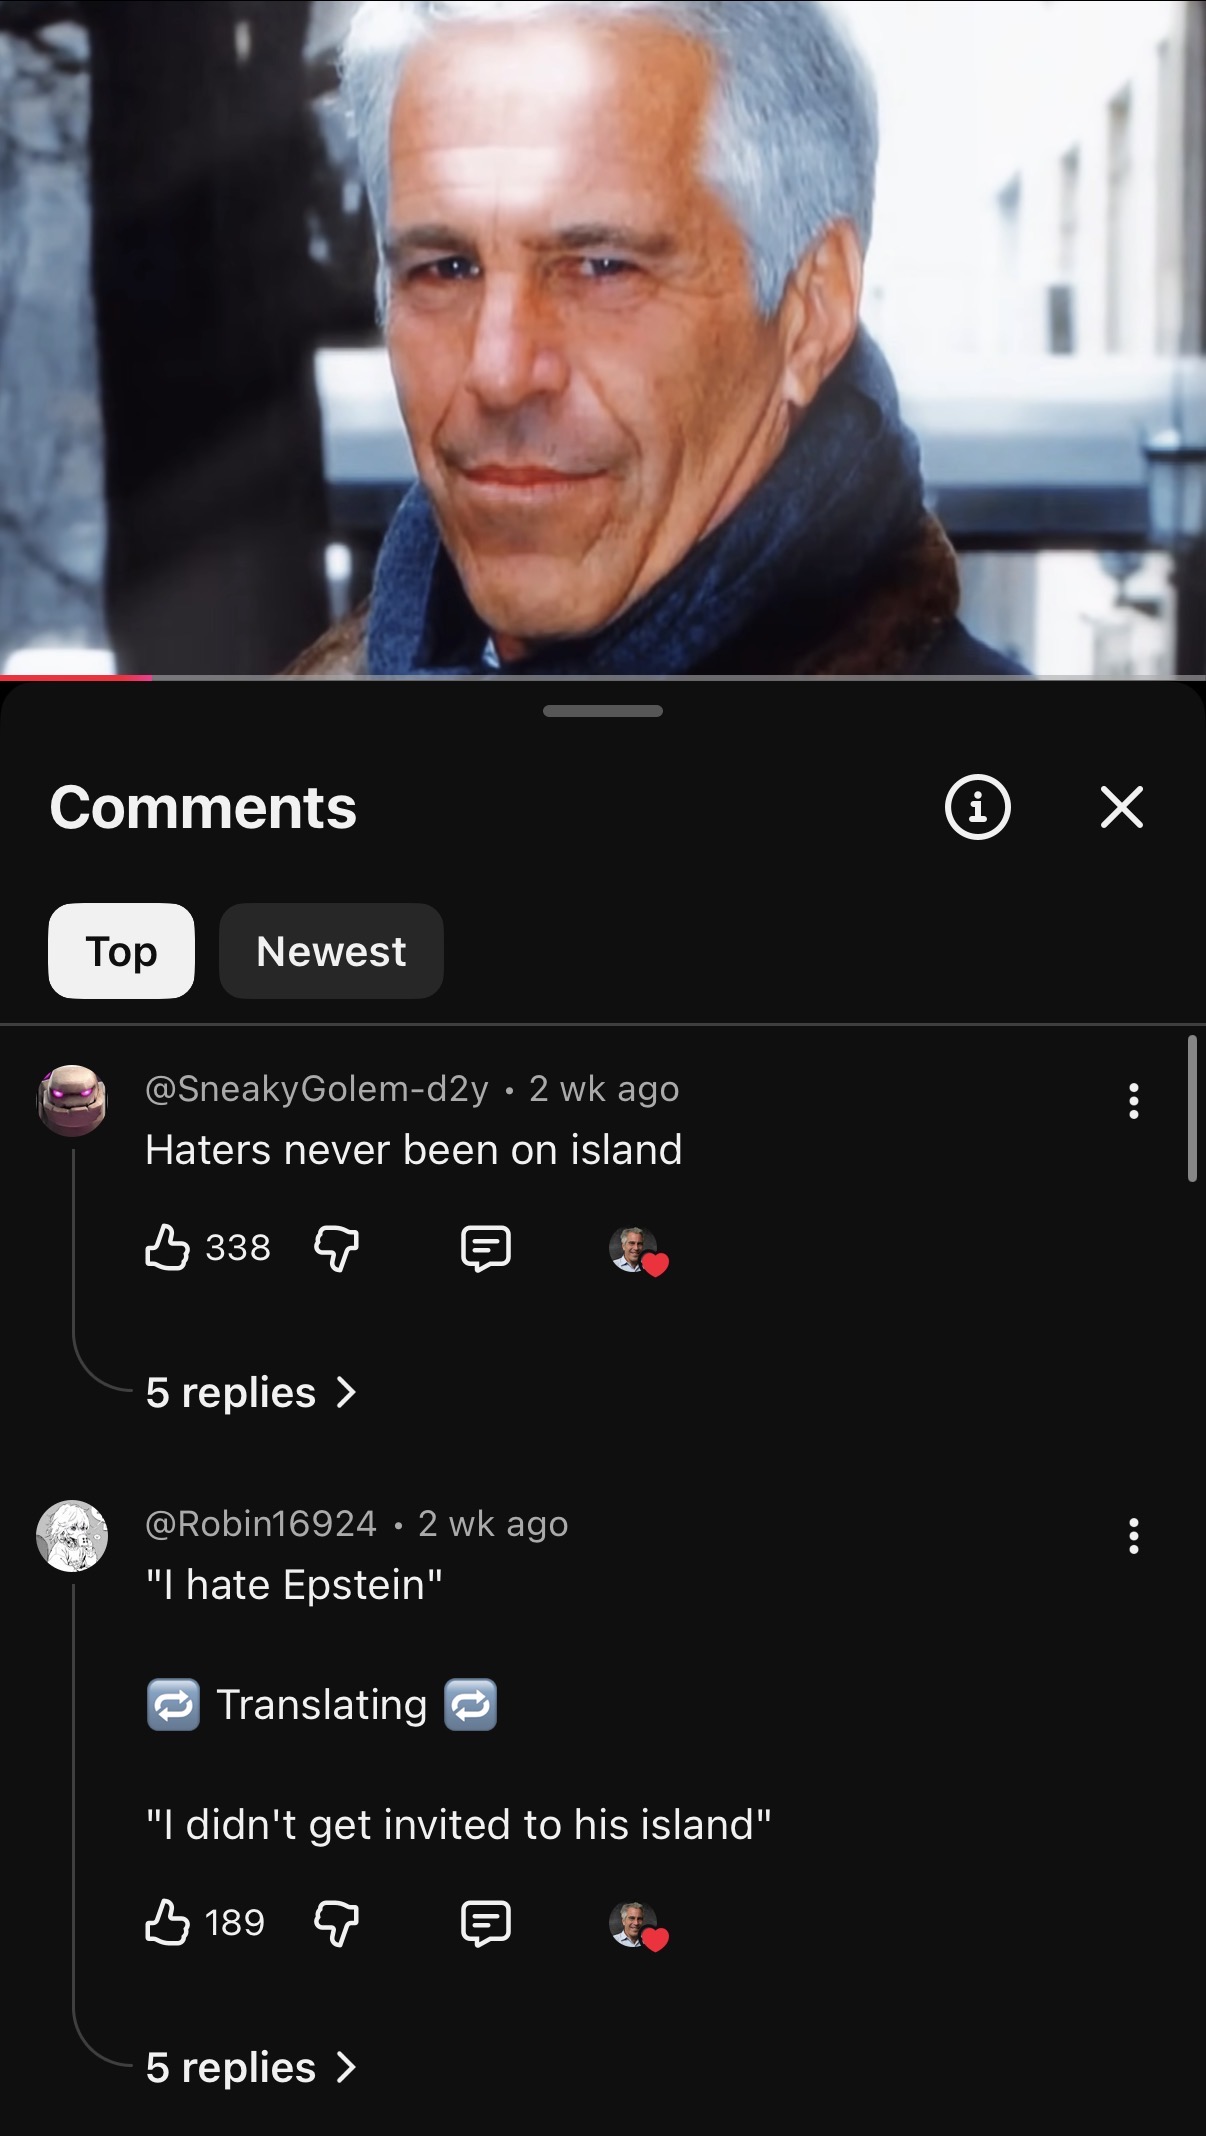Screen dimensions: 1206x2136
Task: Sort comments by Top
Action: (121, 951)
